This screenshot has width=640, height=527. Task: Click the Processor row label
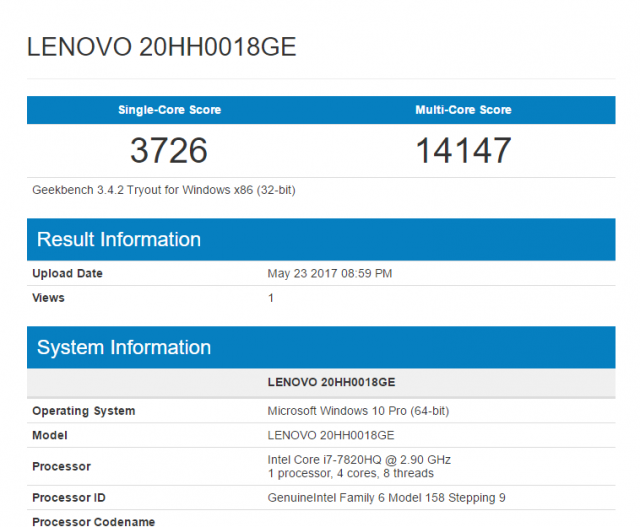62,467
